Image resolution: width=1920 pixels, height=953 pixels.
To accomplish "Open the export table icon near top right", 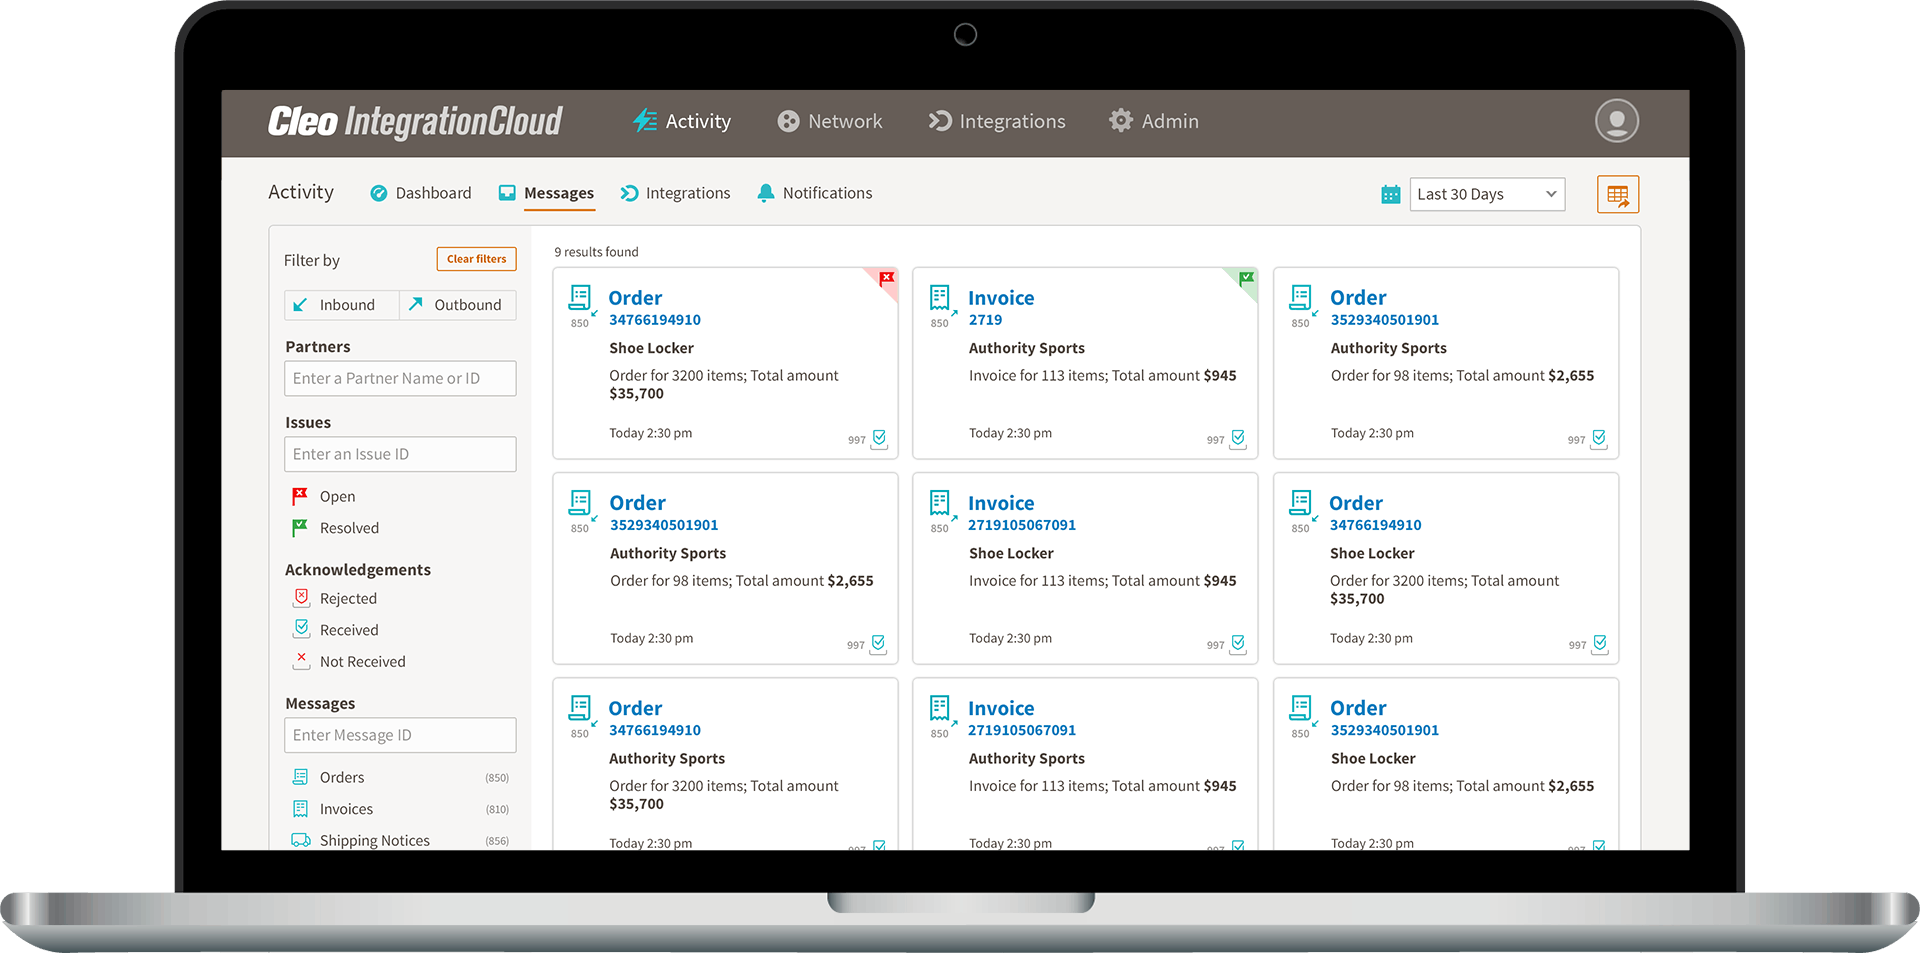I will pyautogui.click(x=1616, y=194).
